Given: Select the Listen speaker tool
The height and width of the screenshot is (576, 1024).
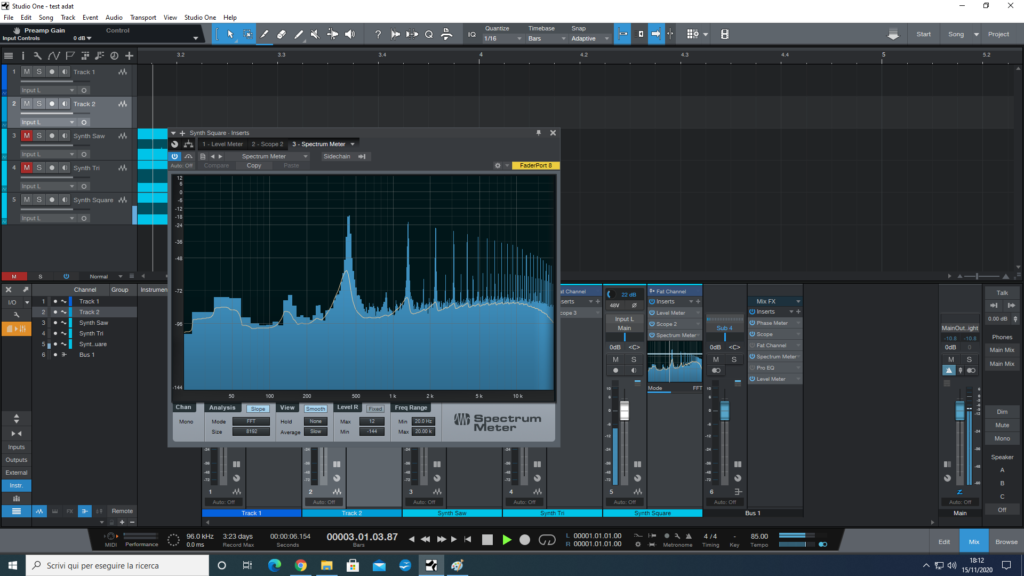Looking at the screenshot, I should click(x=350, y=34).
